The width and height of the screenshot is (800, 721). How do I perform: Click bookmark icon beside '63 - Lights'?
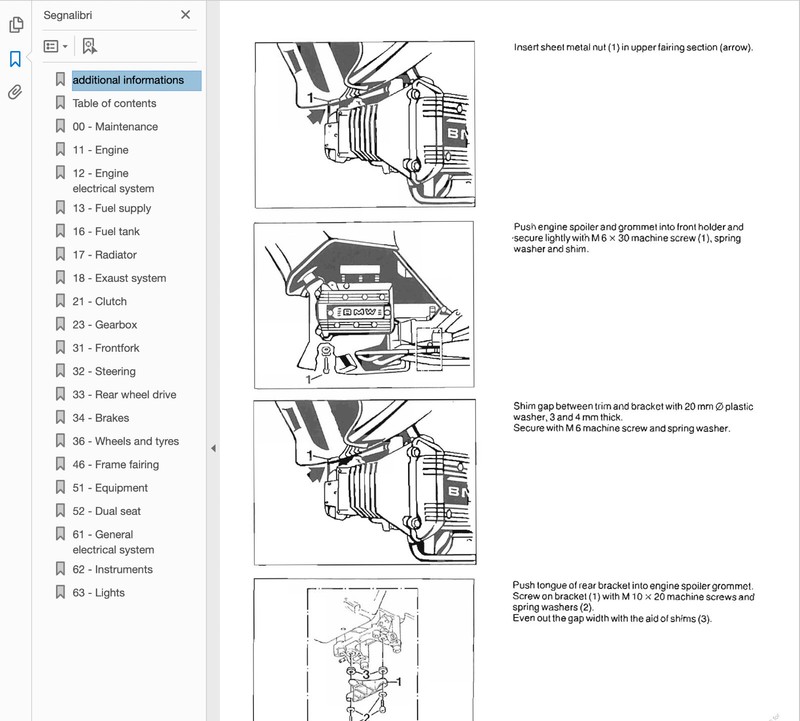click(60, 592)
